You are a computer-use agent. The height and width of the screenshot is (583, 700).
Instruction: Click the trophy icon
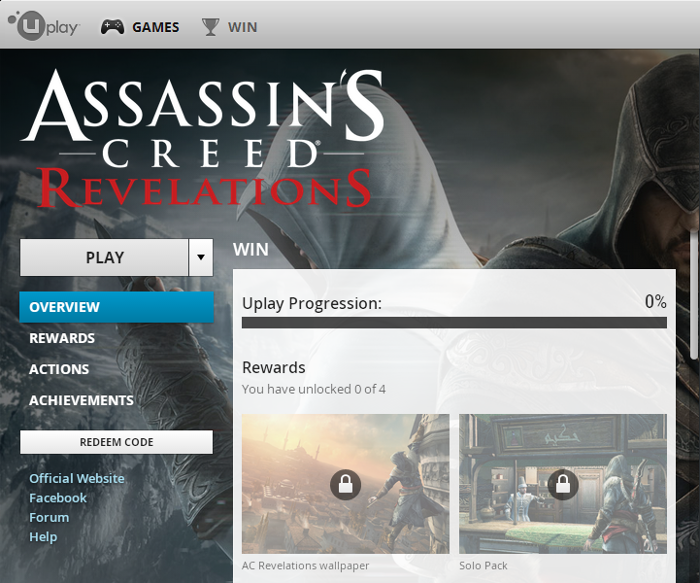click(210, 27)
